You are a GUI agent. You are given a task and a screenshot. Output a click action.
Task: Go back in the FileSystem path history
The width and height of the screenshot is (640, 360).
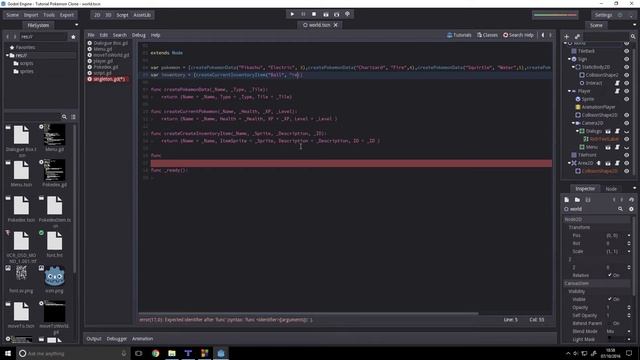tap(7, 37)
